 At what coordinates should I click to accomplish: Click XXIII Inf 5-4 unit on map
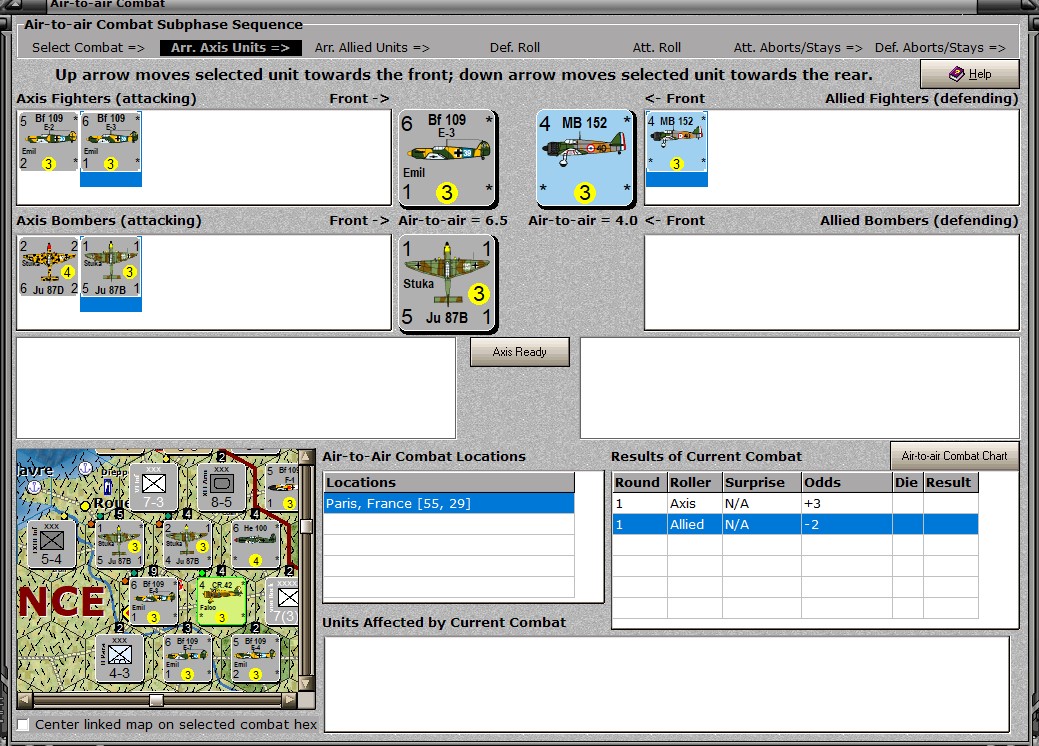tap(52, 545)
